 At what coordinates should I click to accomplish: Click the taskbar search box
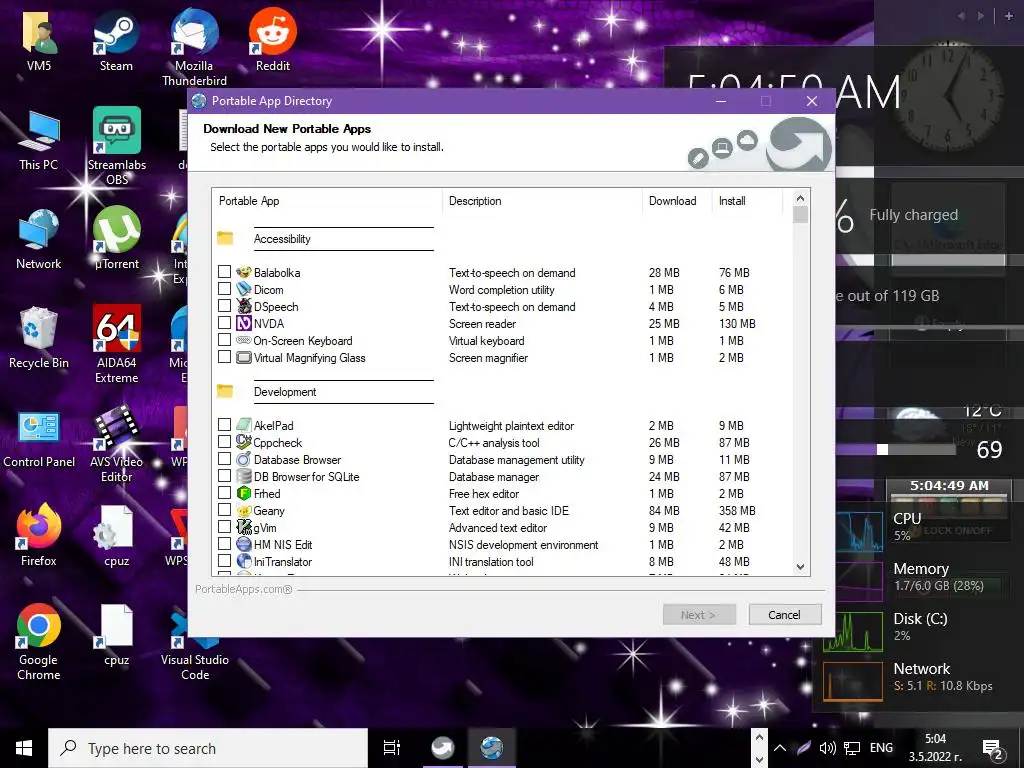pos(208,748)
